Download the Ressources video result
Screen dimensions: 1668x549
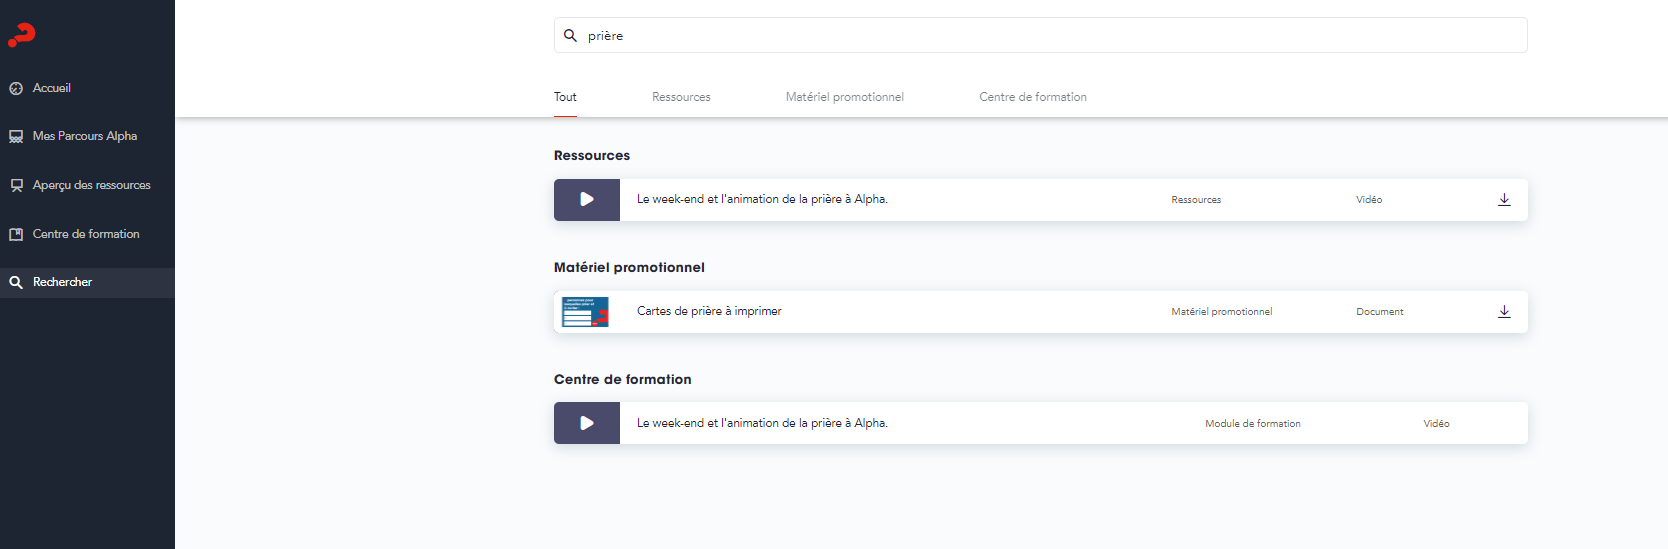1504,200
